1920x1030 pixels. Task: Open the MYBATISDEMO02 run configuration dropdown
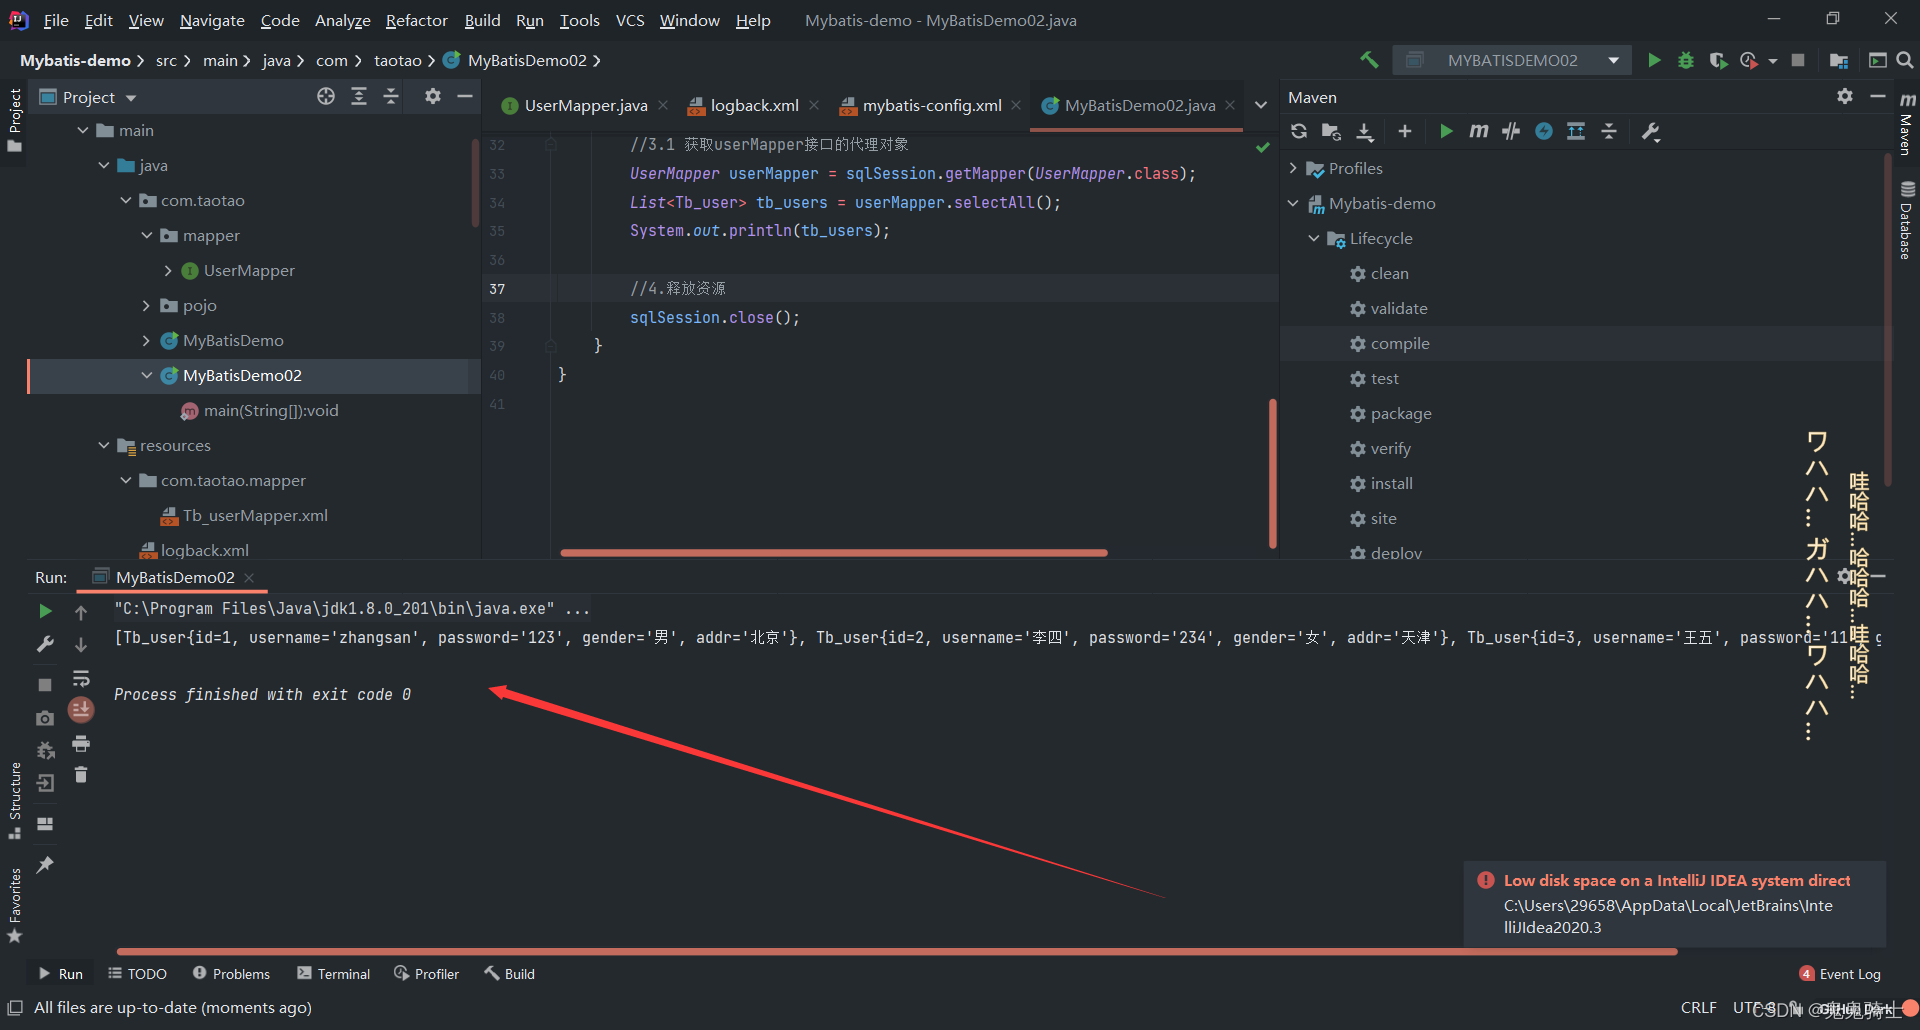[1613, 60]
